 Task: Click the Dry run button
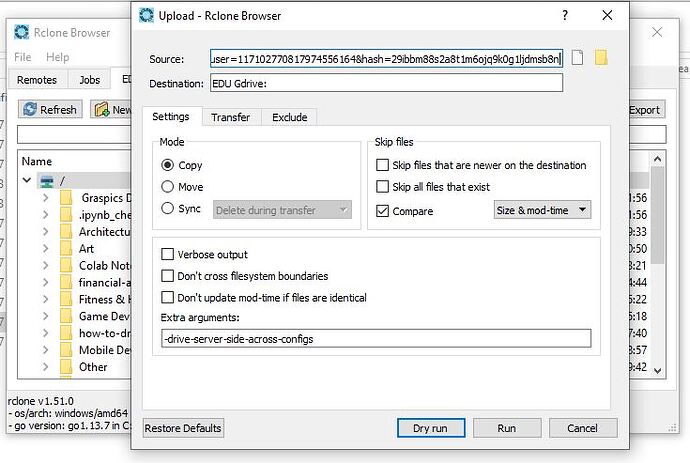coord(429,428)
